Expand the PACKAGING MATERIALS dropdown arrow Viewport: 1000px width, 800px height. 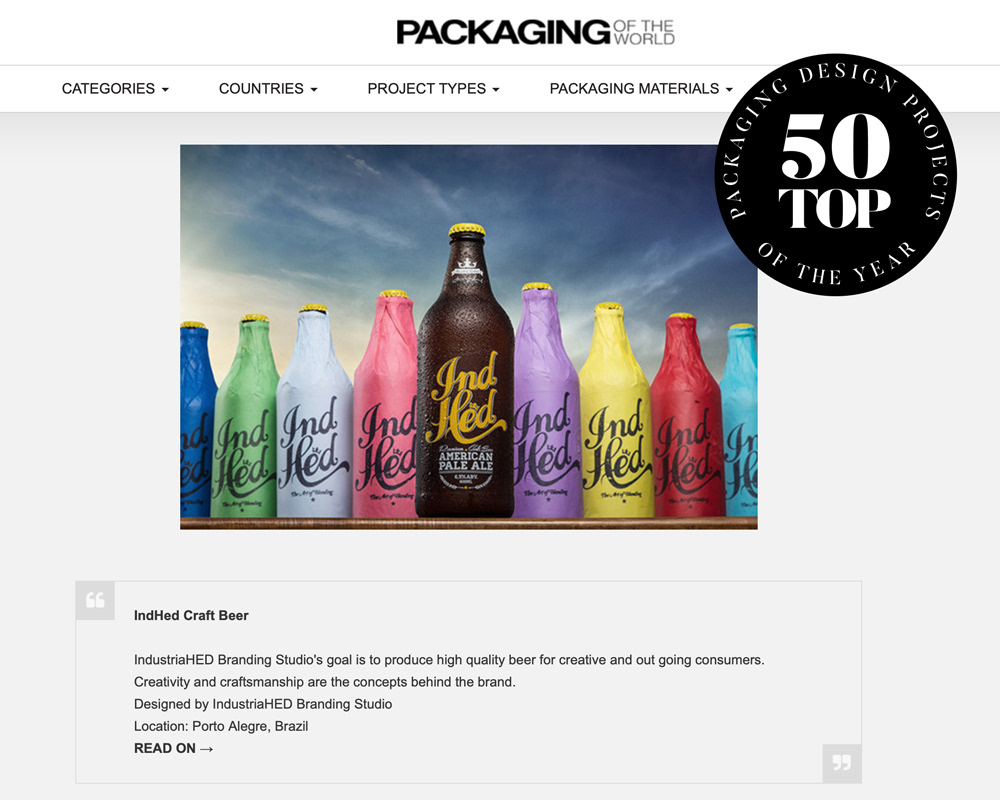tap(729, 89)
